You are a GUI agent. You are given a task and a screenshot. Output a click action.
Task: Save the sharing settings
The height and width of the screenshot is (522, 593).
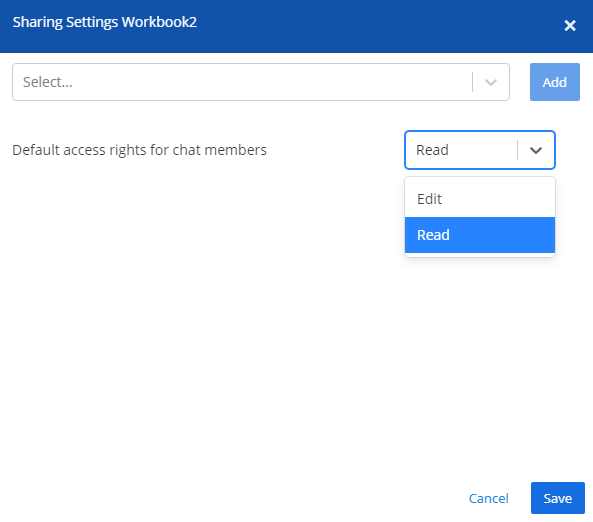point(557,498)
